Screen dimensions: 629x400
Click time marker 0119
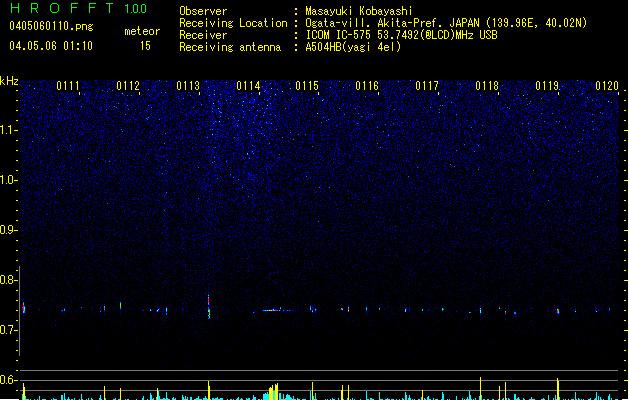[x=547, y=86]
